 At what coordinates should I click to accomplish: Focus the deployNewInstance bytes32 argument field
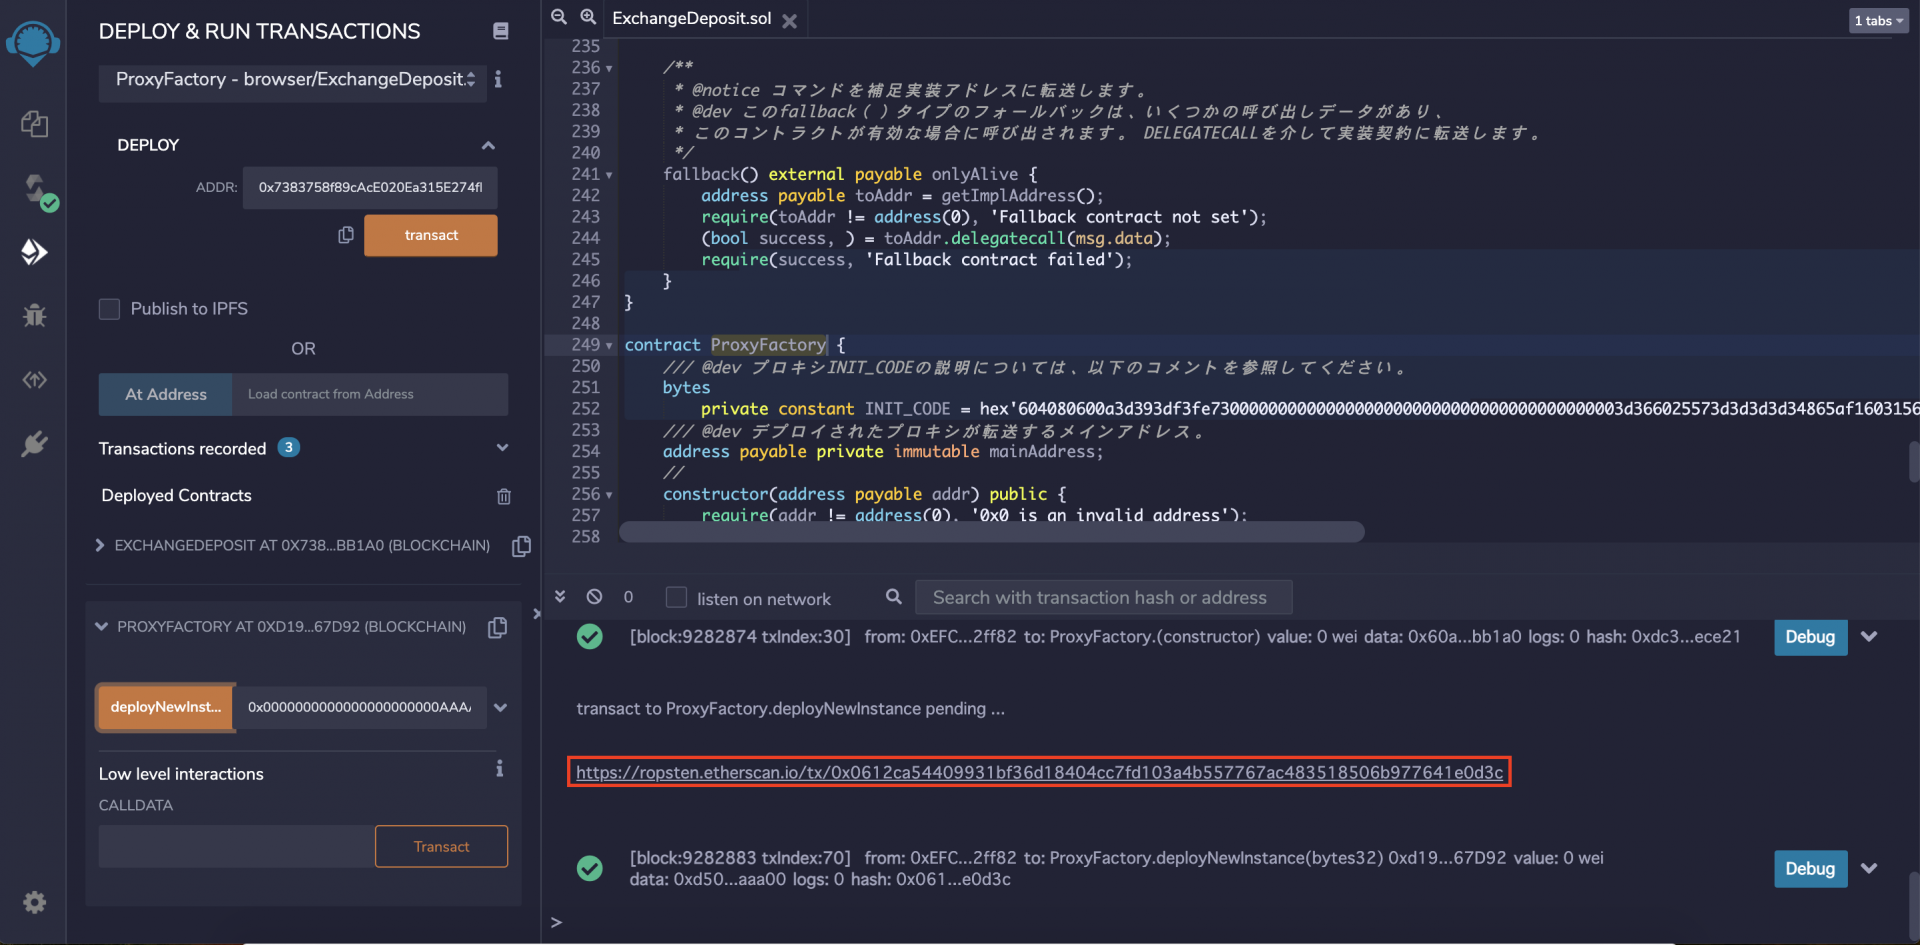360,707
